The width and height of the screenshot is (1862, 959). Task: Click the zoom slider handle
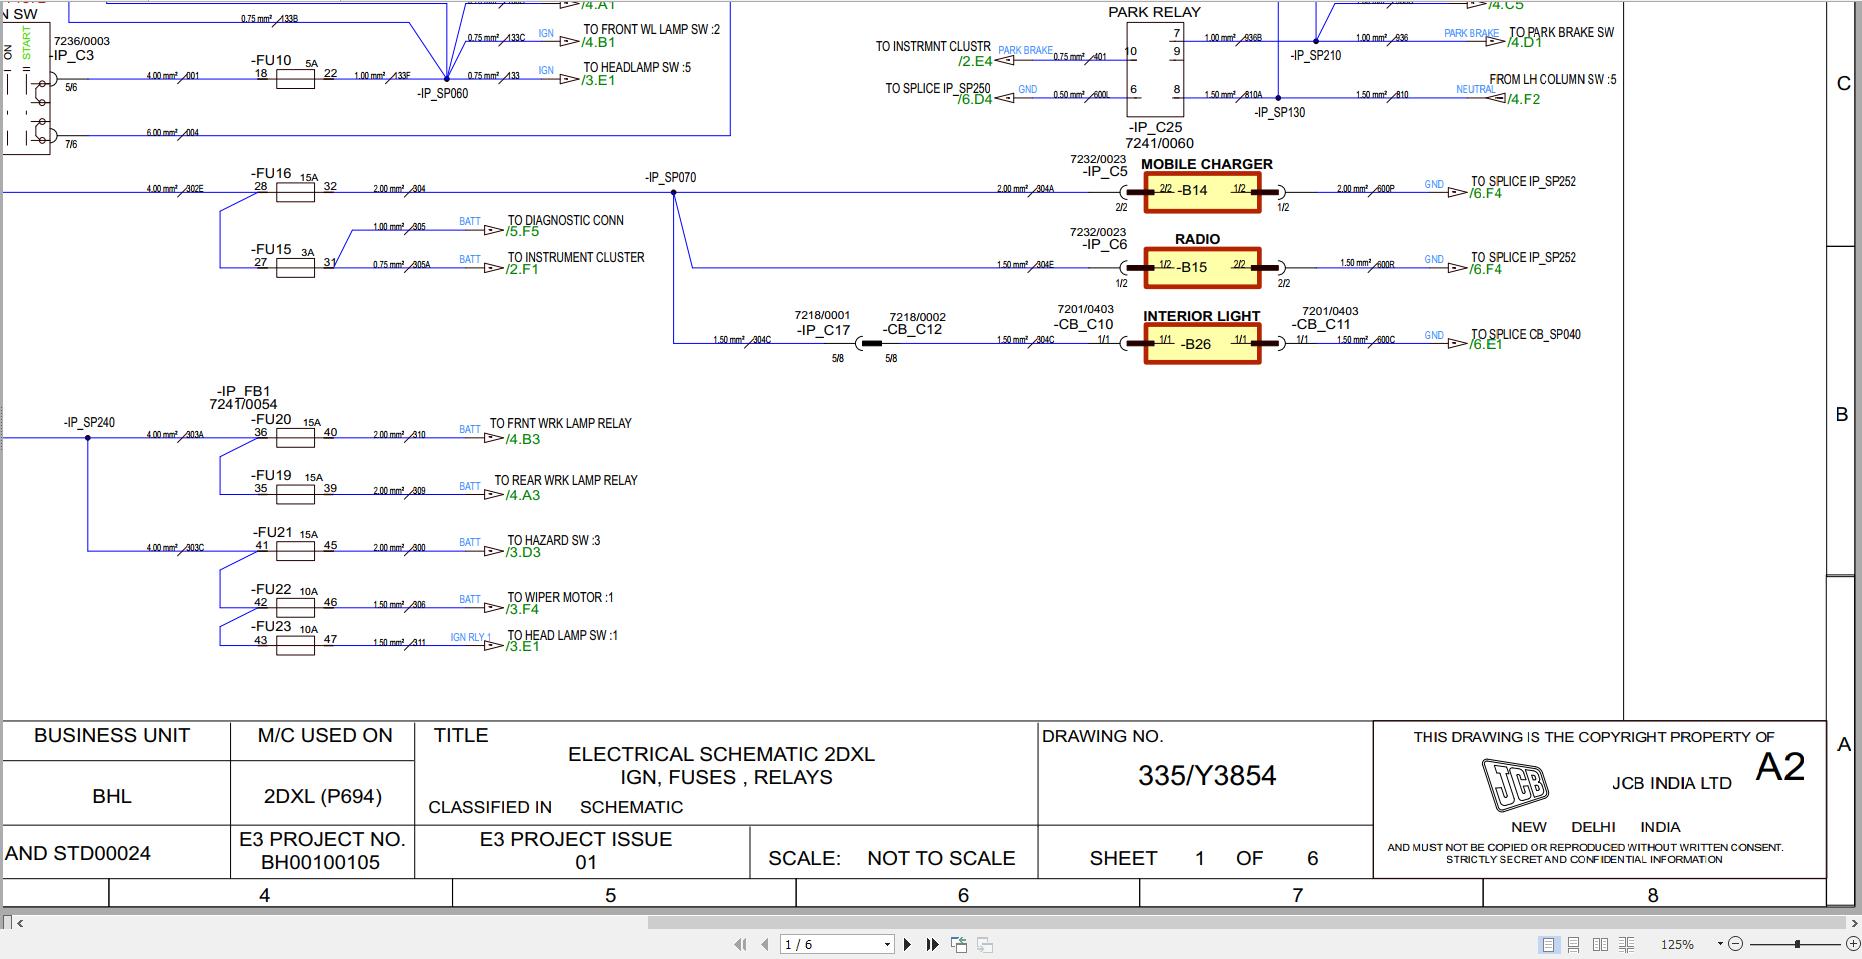point(1797,943)
